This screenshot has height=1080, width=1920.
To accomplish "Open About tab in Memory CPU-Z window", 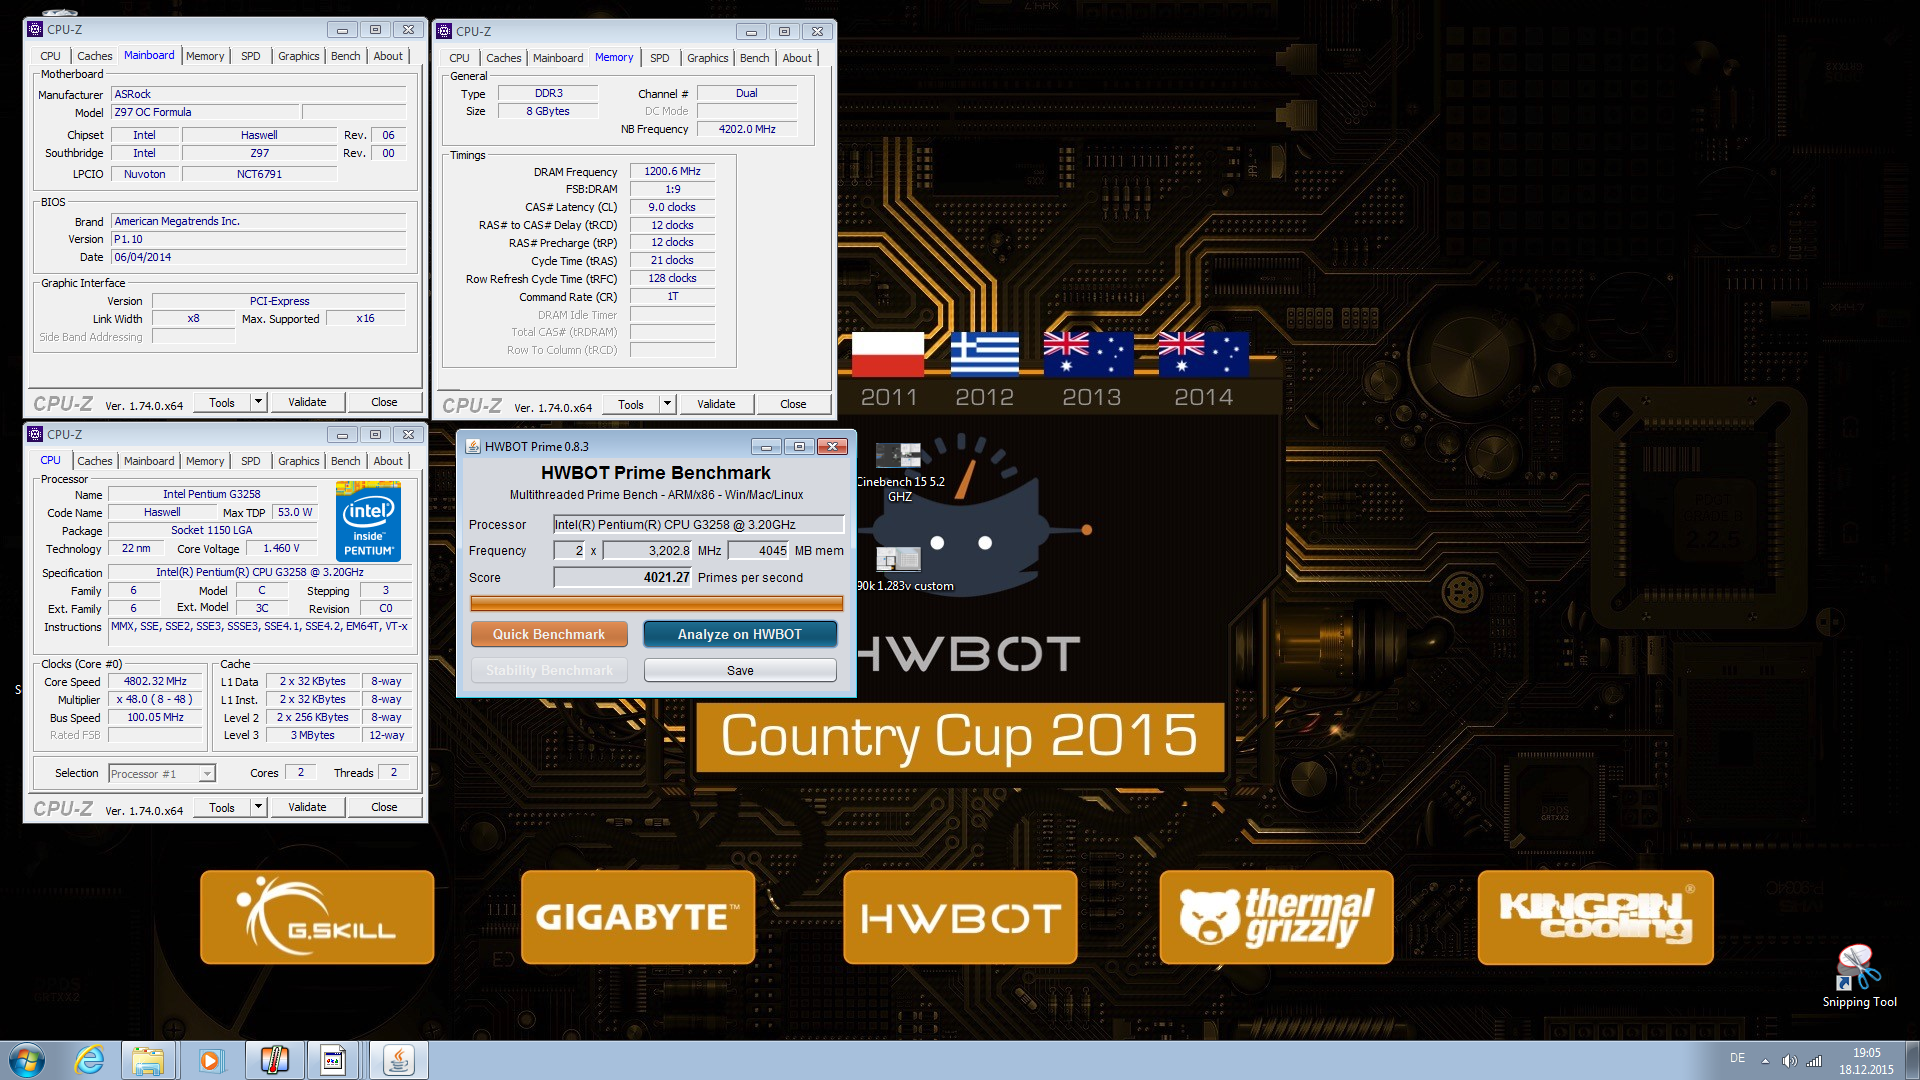I will 797,58.
